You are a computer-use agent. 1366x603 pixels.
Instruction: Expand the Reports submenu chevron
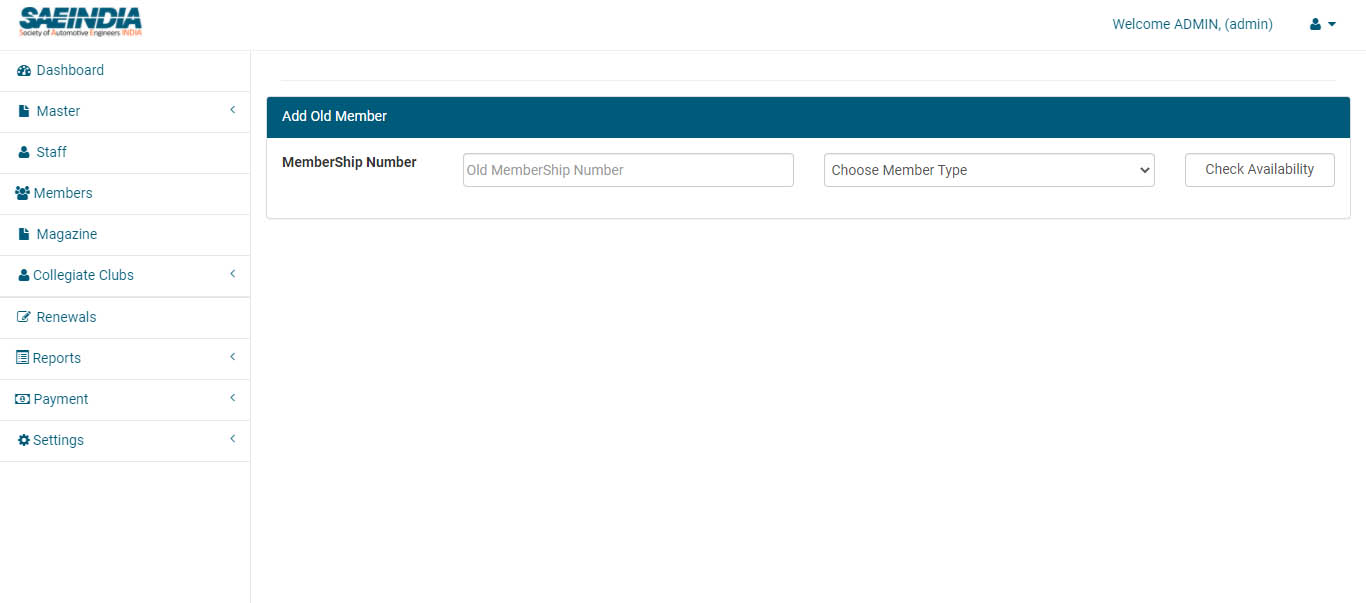point(232,357)
